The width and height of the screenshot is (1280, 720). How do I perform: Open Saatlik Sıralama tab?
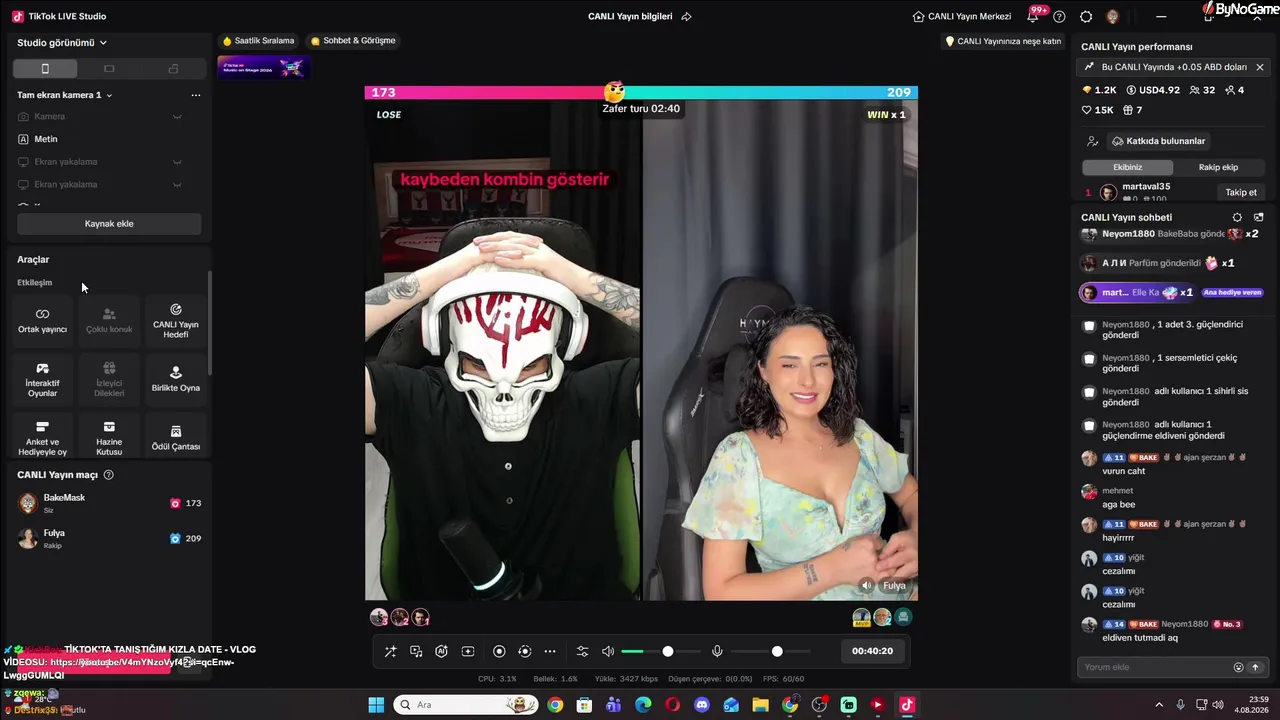[x=259, y=41]
